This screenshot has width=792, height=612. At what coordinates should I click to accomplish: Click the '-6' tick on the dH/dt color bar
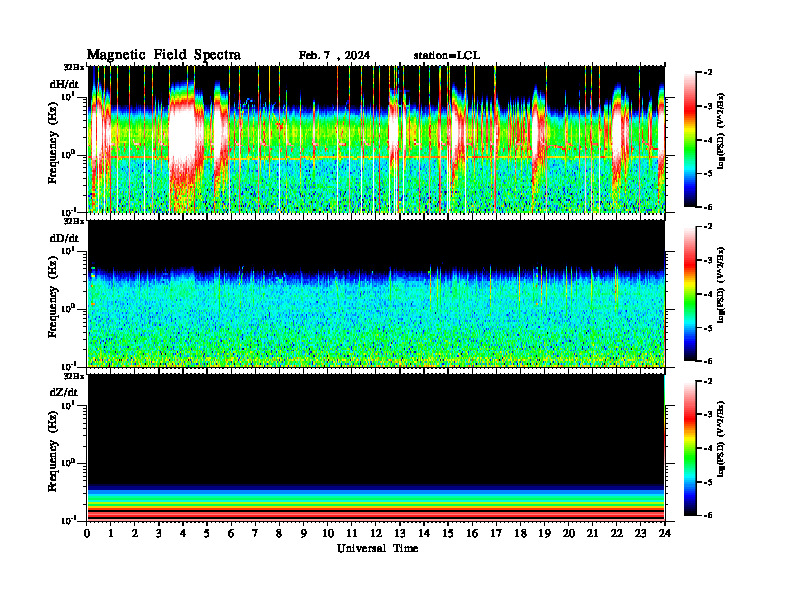(708, 207)
